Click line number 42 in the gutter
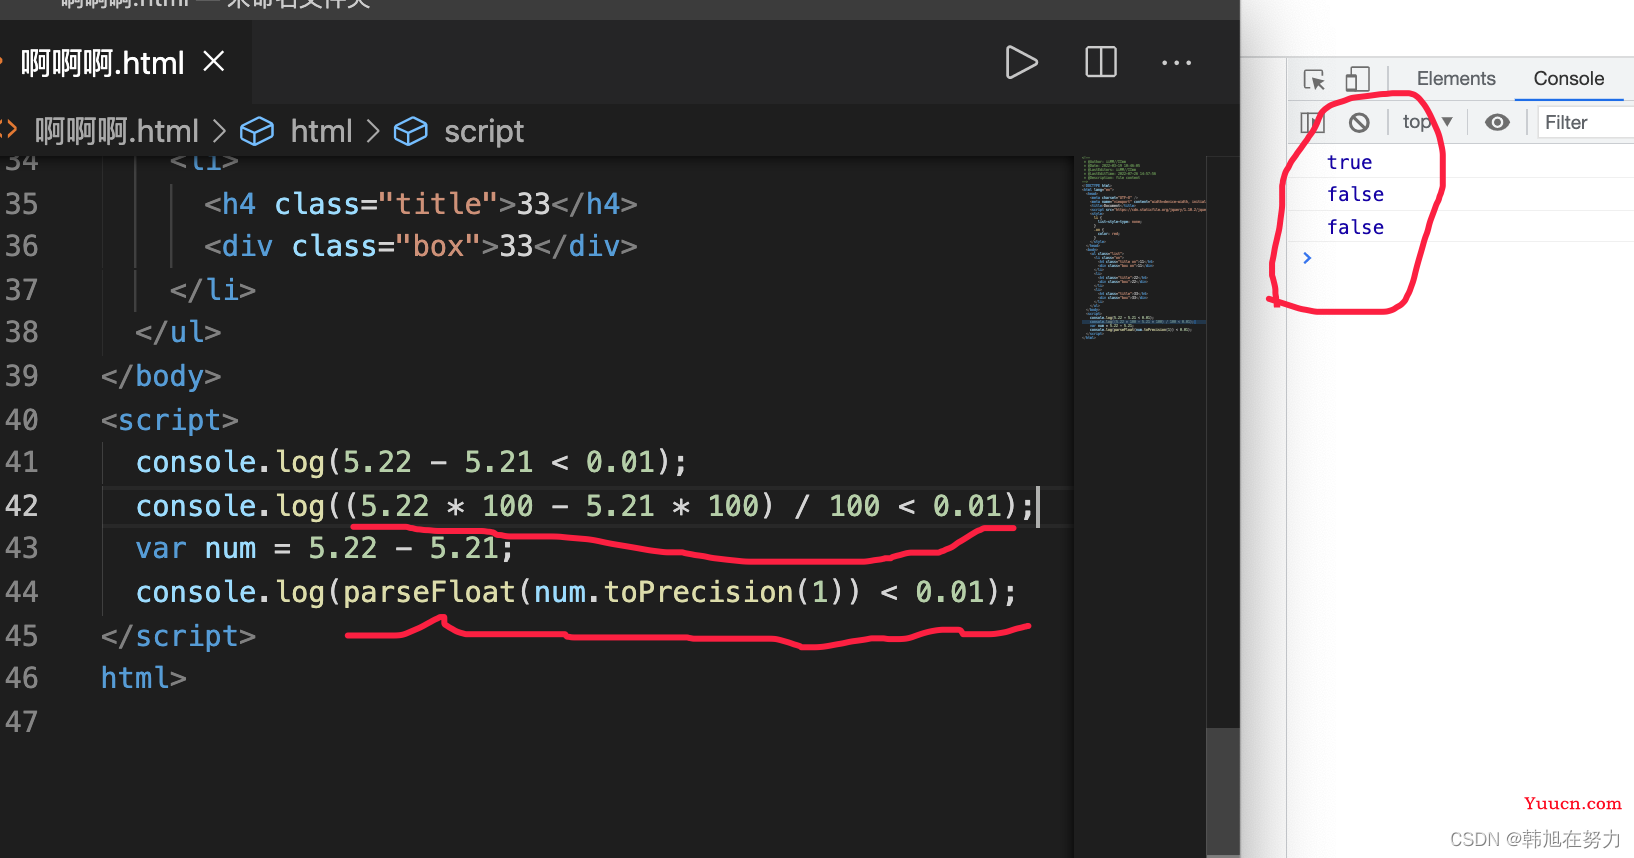 (x=22, y=506)
